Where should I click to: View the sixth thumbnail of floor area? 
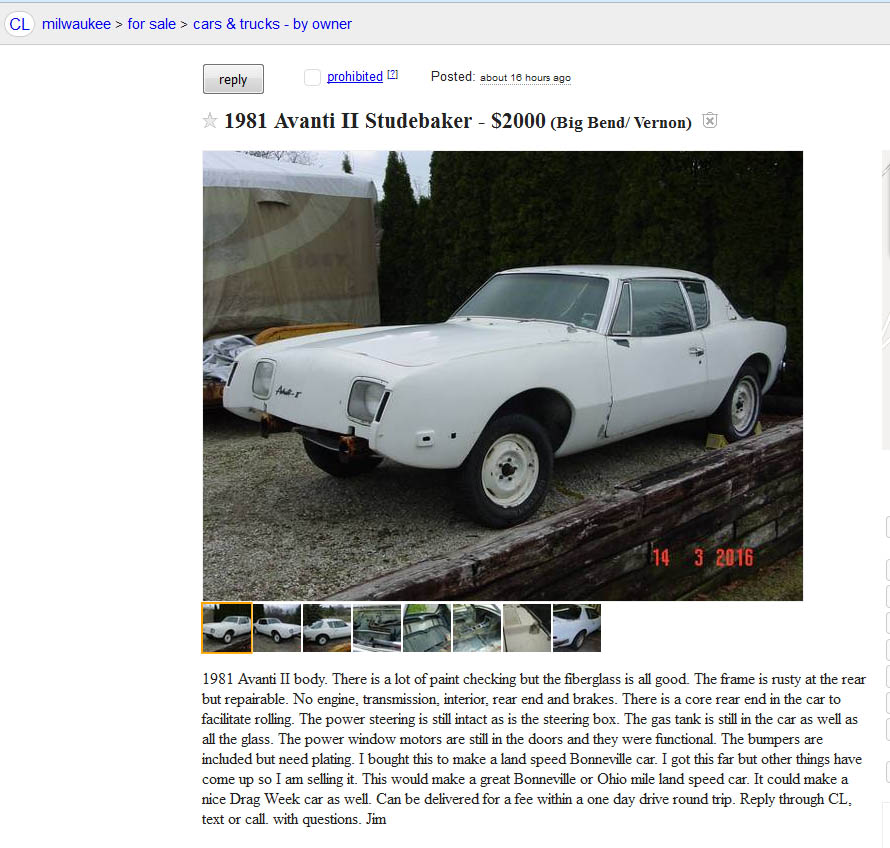[477, 628]
